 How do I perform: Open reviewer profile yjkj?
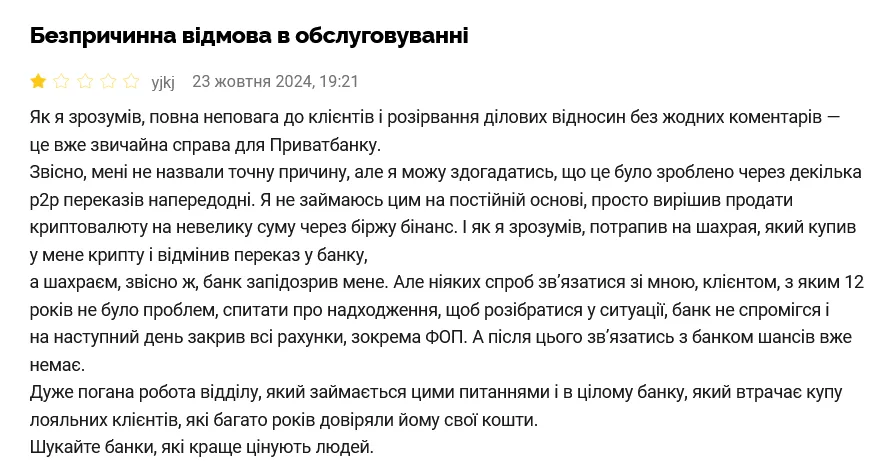(x=163, y=82)
